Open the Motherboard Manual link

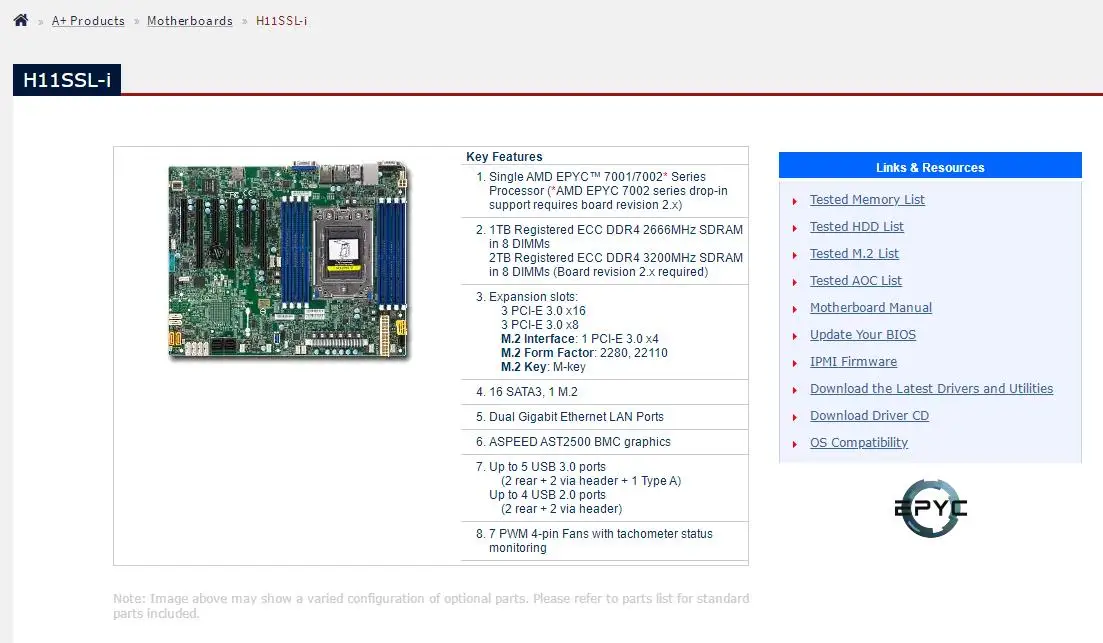(871, 307)
